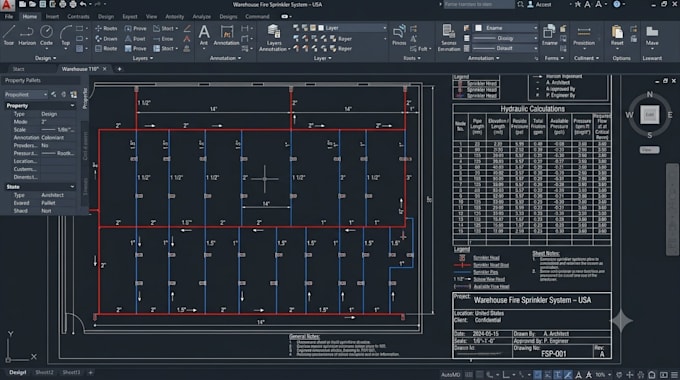
Task: Switch to the Contrasts ribbon tab
Action: (78, 16)
